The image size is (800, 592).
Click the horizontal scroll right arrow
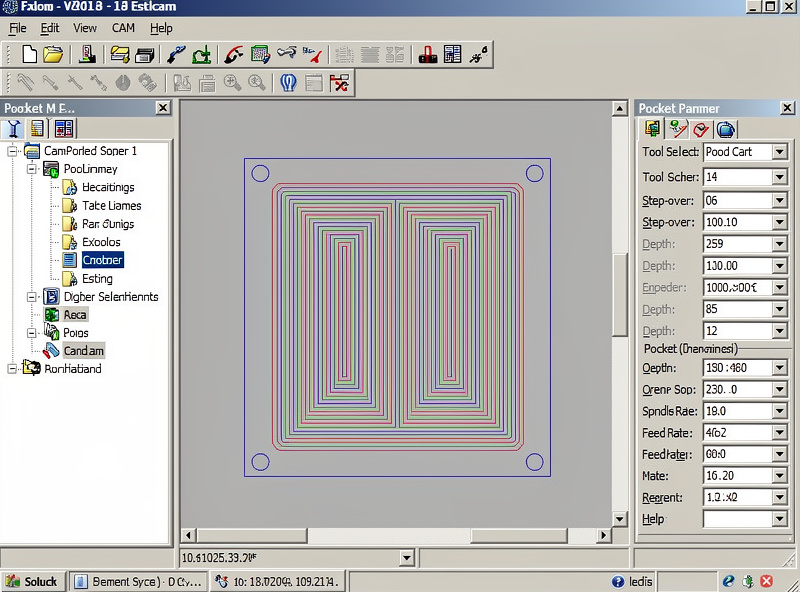click(x=604, y=535)
